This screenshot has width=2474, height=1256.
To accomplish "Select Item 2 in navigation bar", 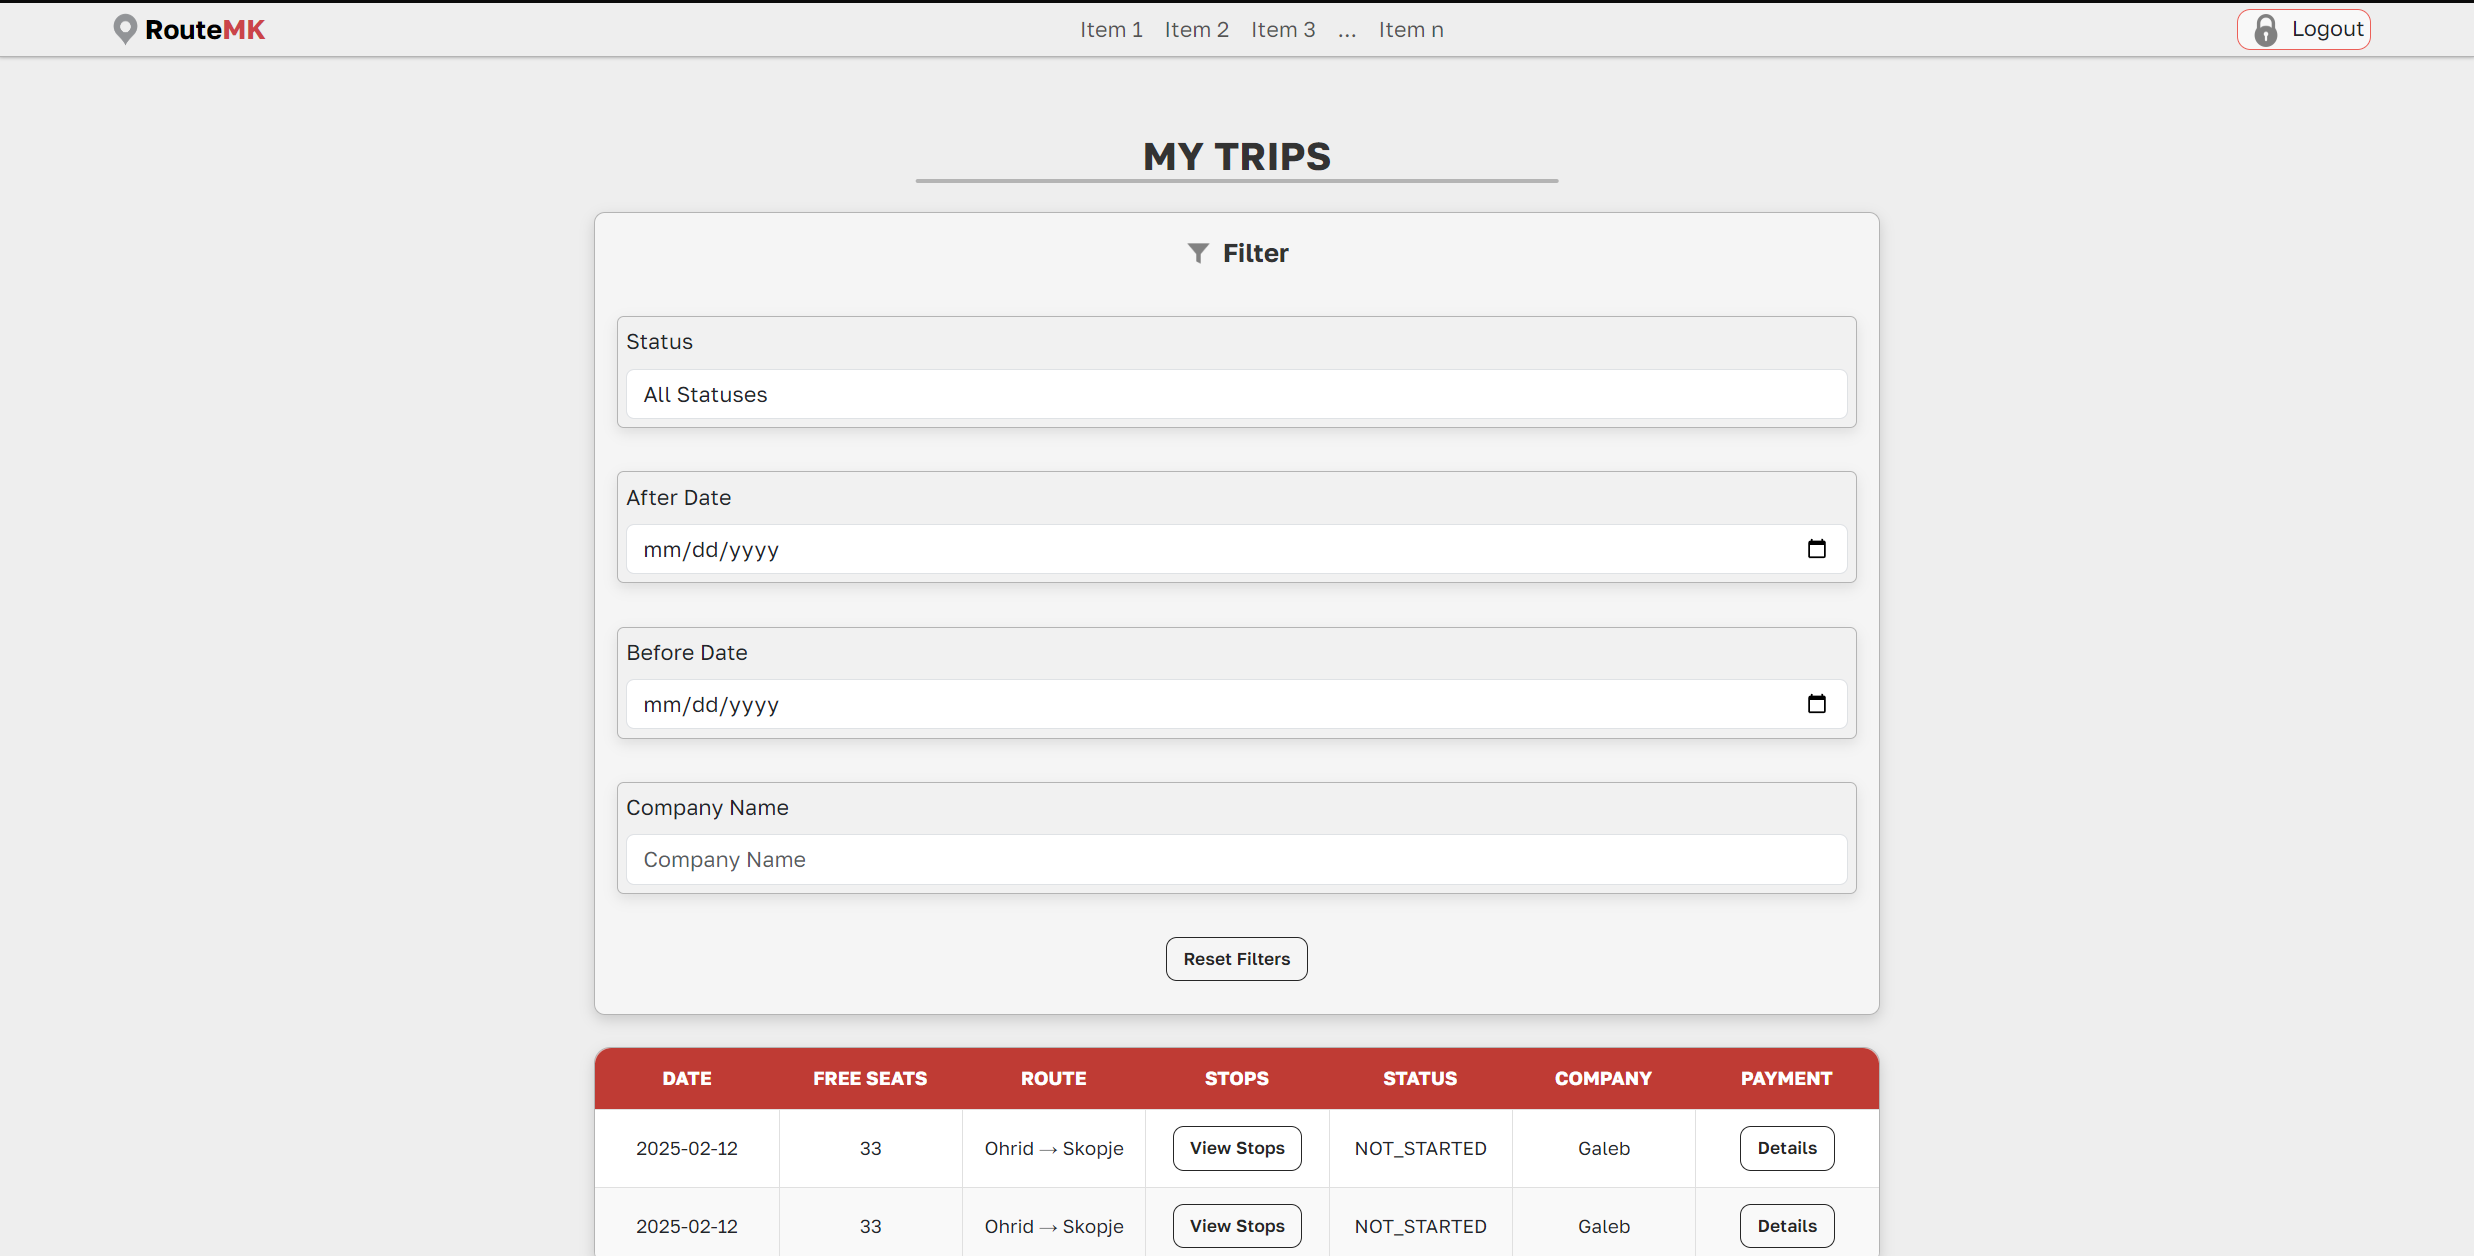I will [x=1196, y=30].
